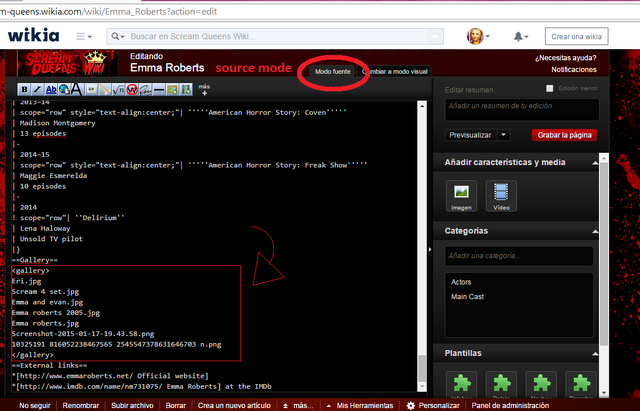Viewport: 640px width, 411px height.
Task: Click the editor scrollbar down arrow
Action: click(x=422, y=386)
